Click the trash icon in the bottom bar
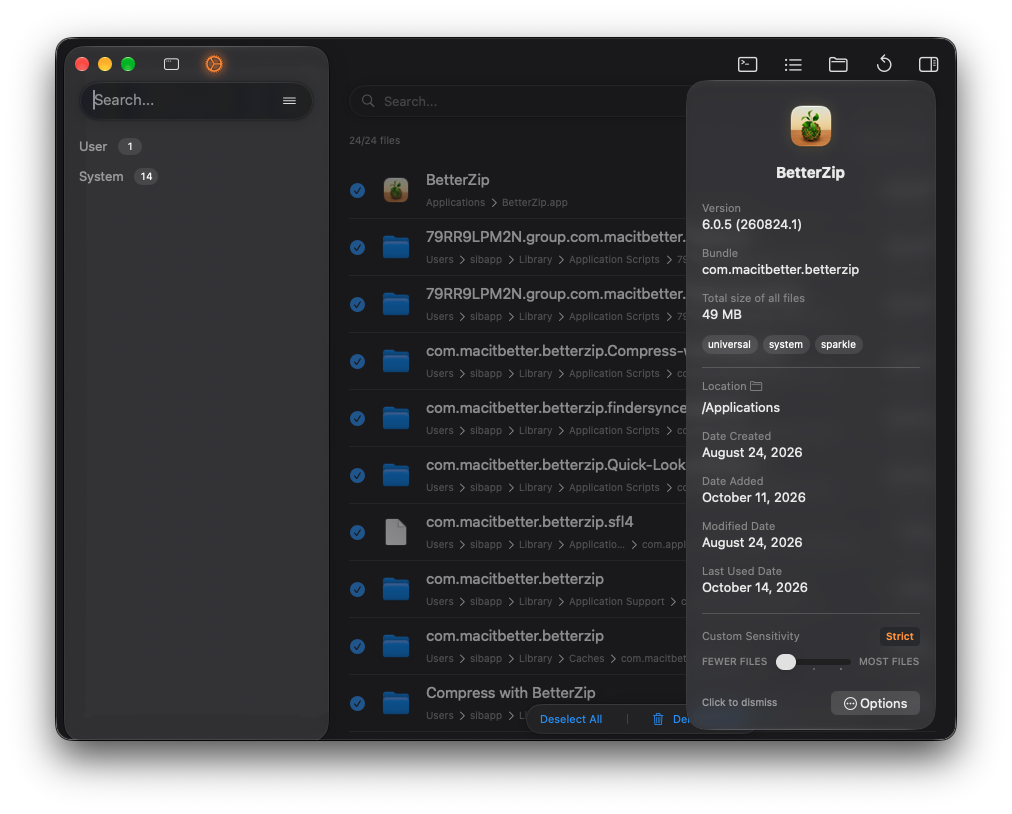The width and height of the screenshot is (1012, 814). 658,719
